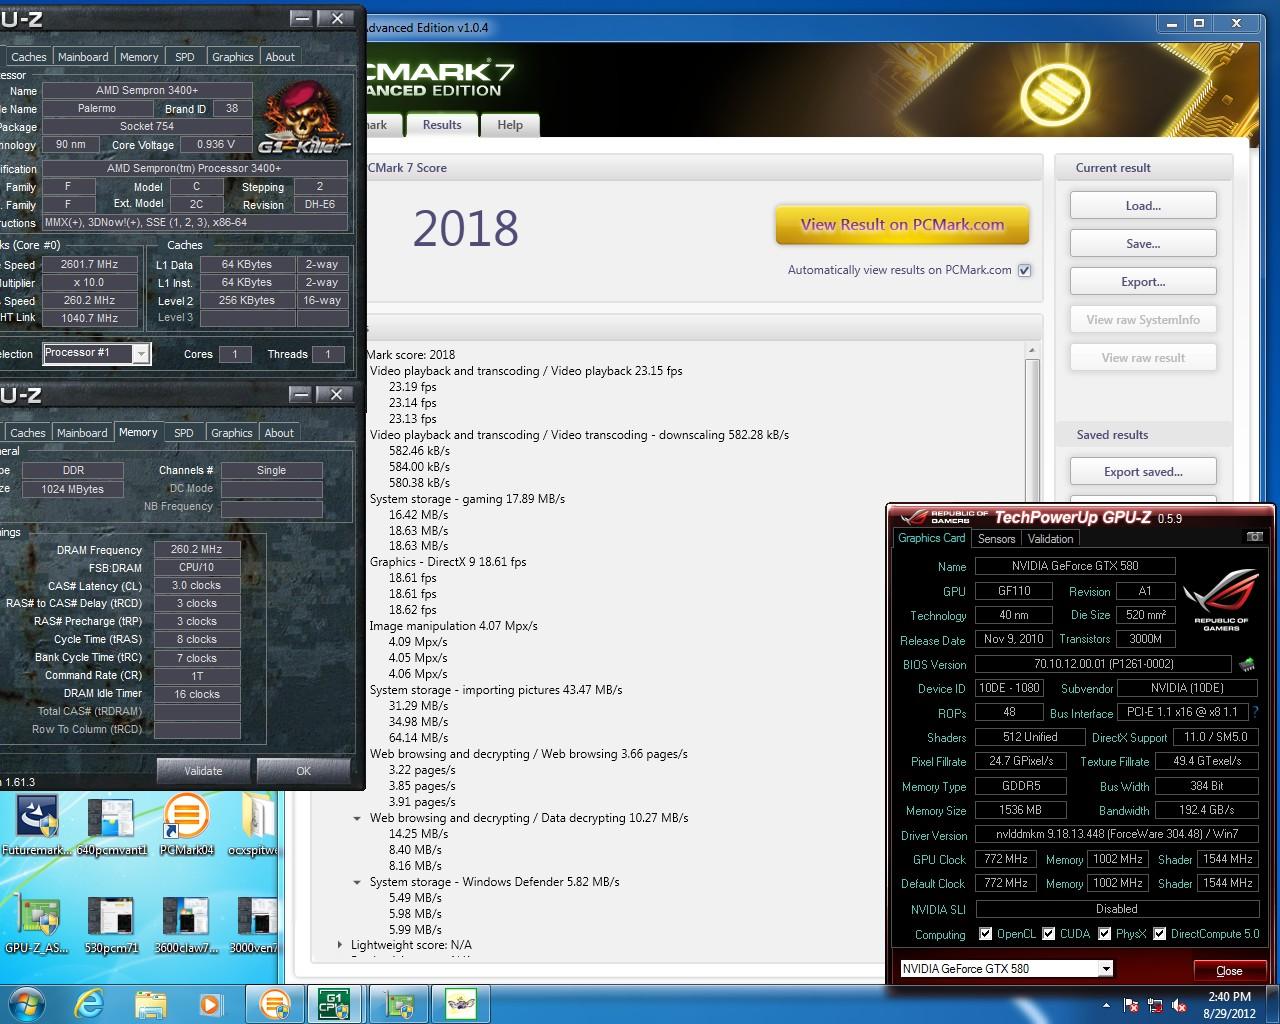Open Windows Media Player from taskbar

point(210,1003)
